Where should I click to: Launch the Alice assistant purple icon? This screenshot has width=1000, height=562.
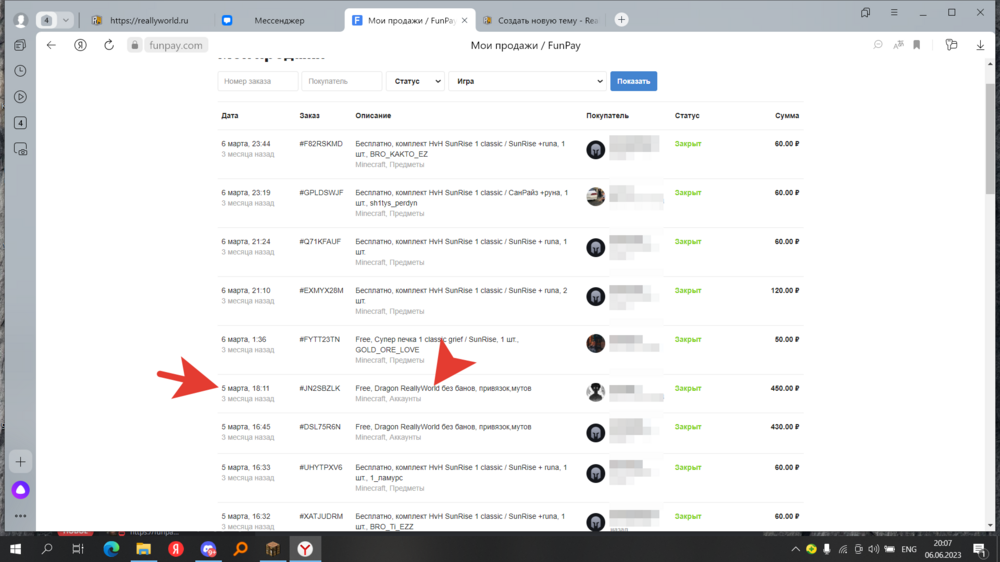[20, 490]
